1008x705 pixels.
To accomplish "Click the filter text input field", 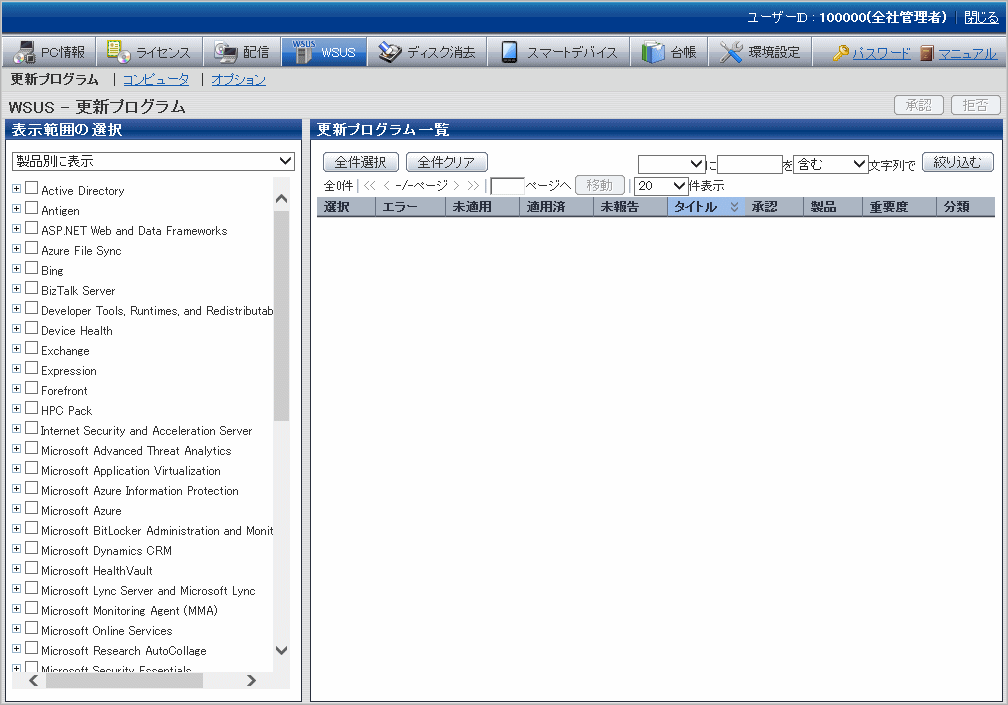I will pos(750,165).
